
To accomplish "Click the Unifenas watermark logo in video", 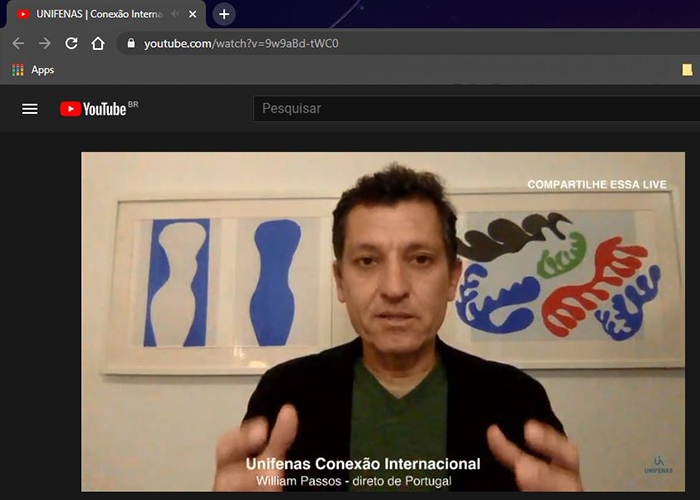I will tap(655, 465).
